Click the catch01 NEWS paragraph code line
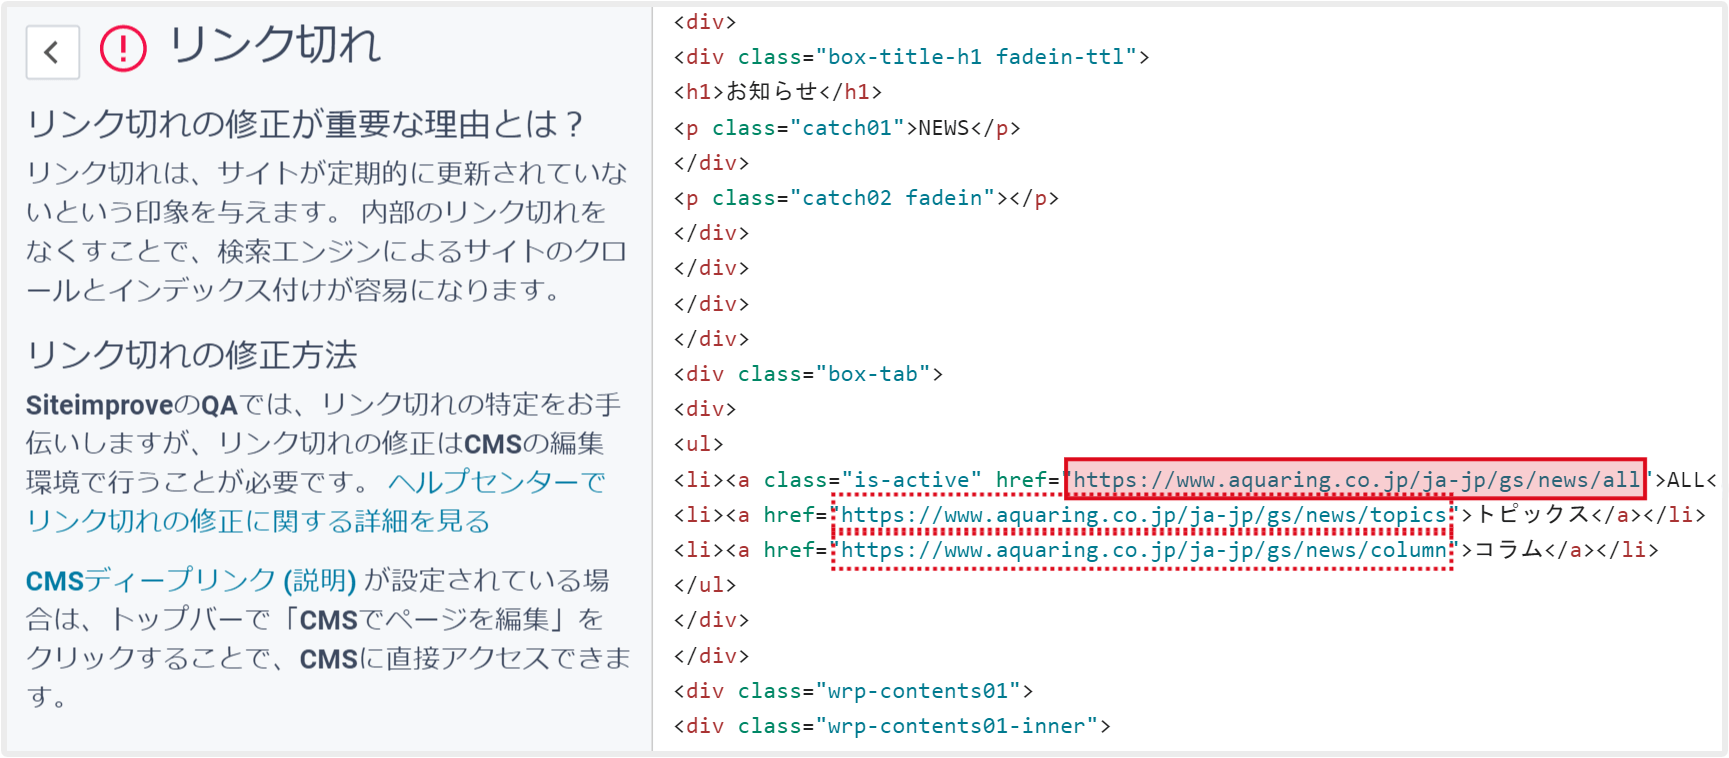Screen dimensions: 1729x758 [x=846, y=128]
